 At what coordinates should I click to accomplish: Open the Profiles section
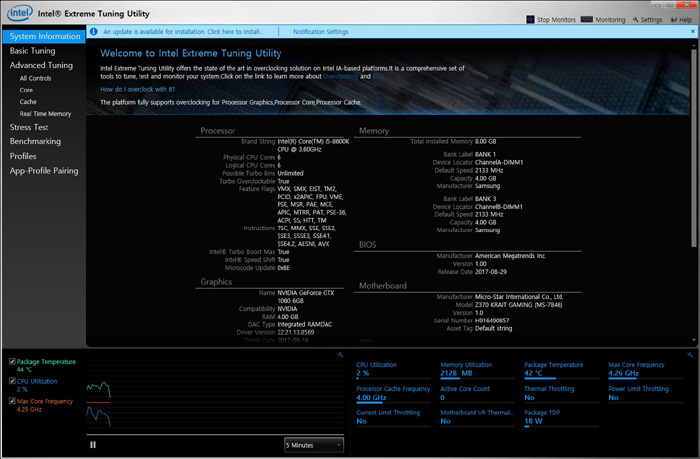click(23, 156)
